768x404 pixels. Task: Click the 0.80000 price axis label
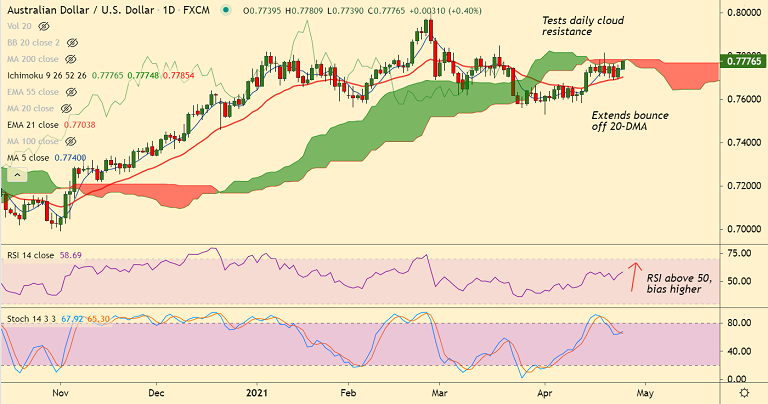pos(744,12)
